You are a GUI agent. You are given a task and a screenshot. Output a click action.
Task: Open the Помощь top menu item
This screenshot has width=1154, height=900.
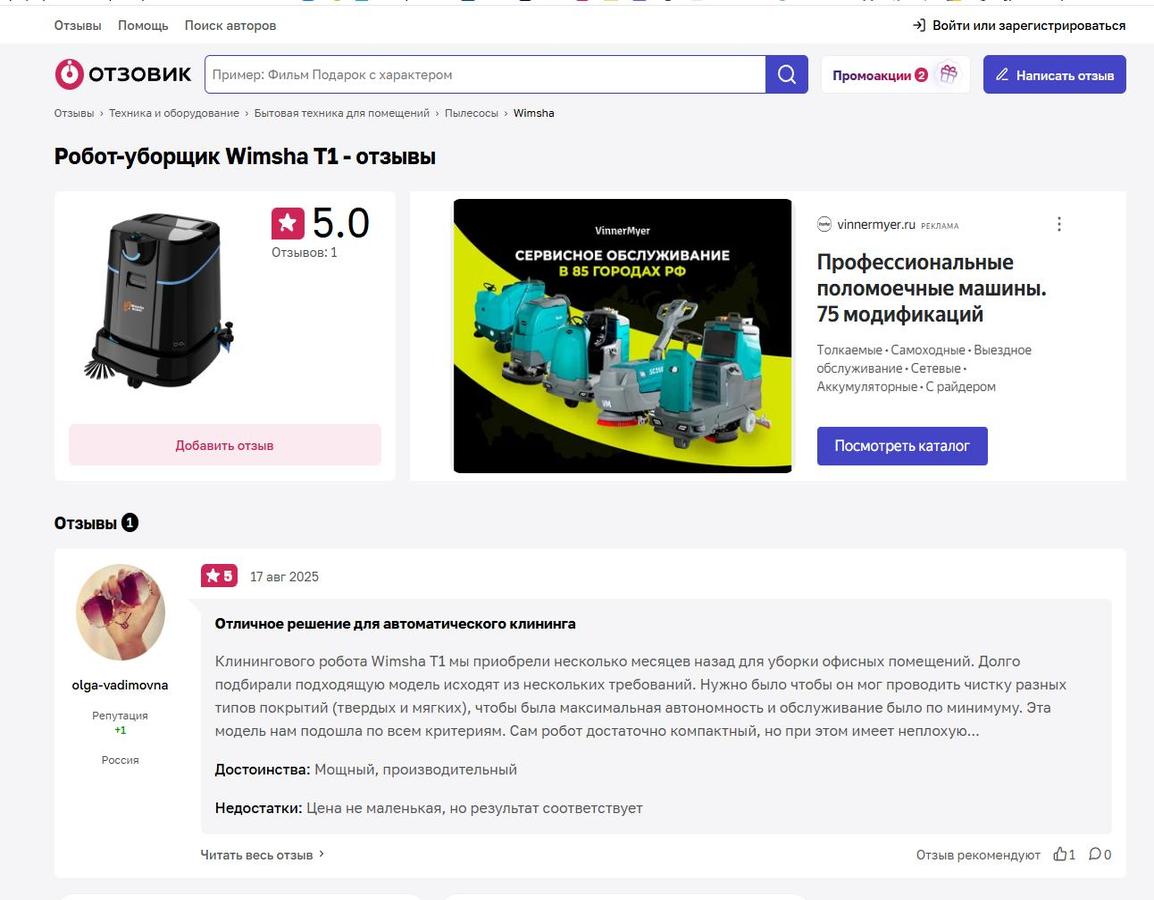(x=143, y=25)
